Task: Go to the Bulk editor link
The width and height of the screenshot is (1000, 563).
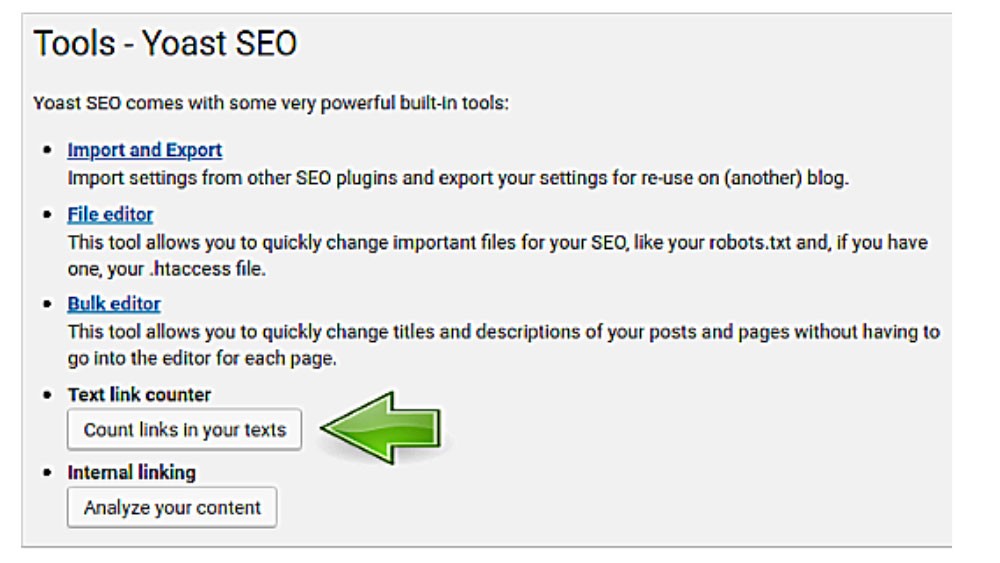Action: coord(113,303)
